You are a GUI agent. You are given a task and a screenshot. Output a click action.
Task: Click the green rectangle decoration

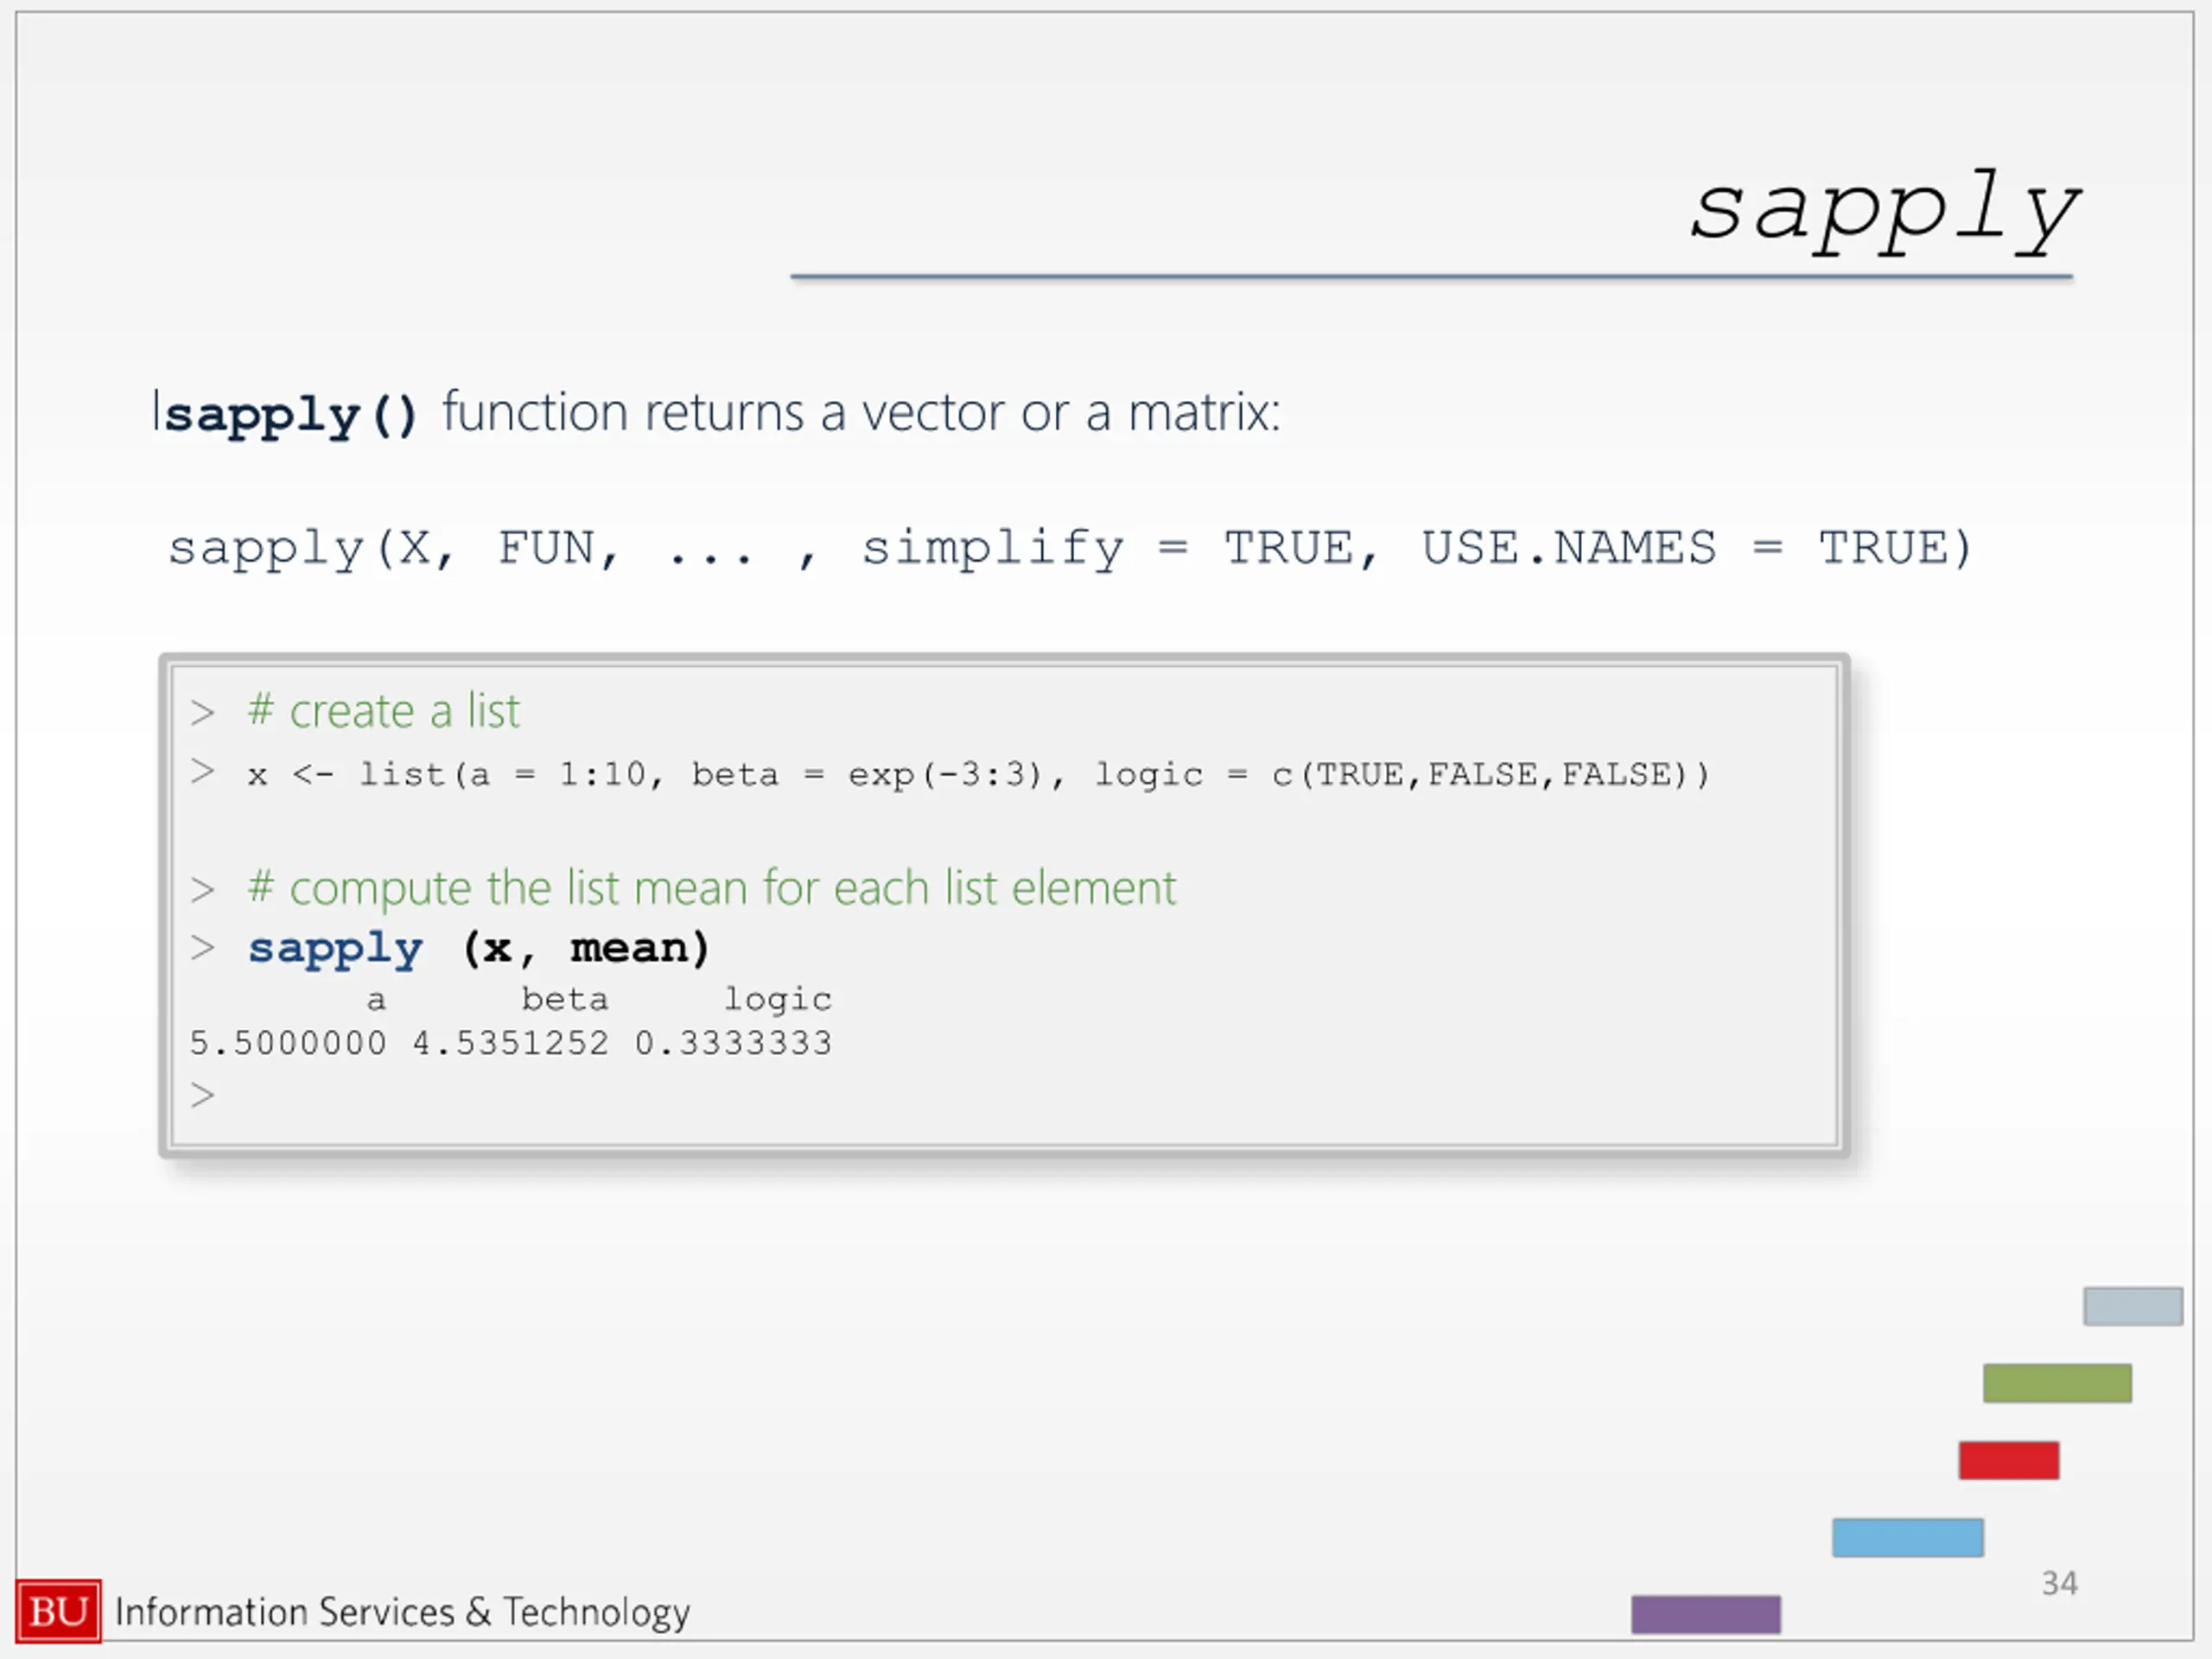coord(2058,1383)
